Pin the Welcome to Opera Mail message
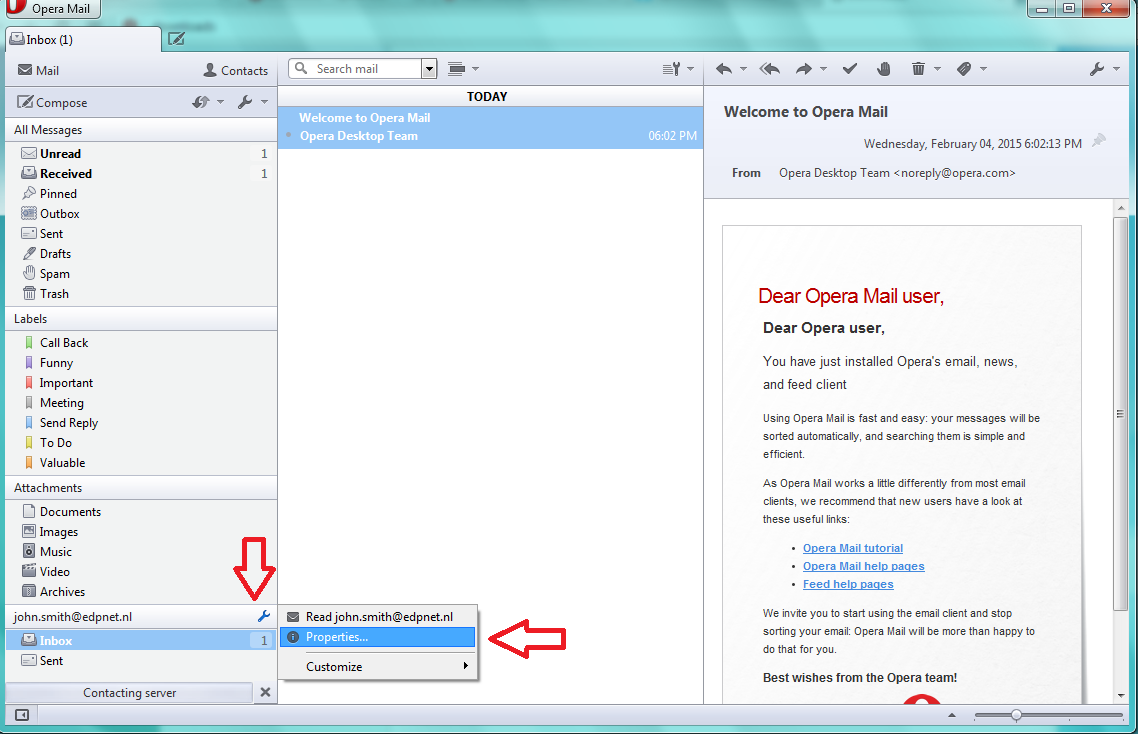Viewport: 1138px width, 734px height. point(1099,139)
